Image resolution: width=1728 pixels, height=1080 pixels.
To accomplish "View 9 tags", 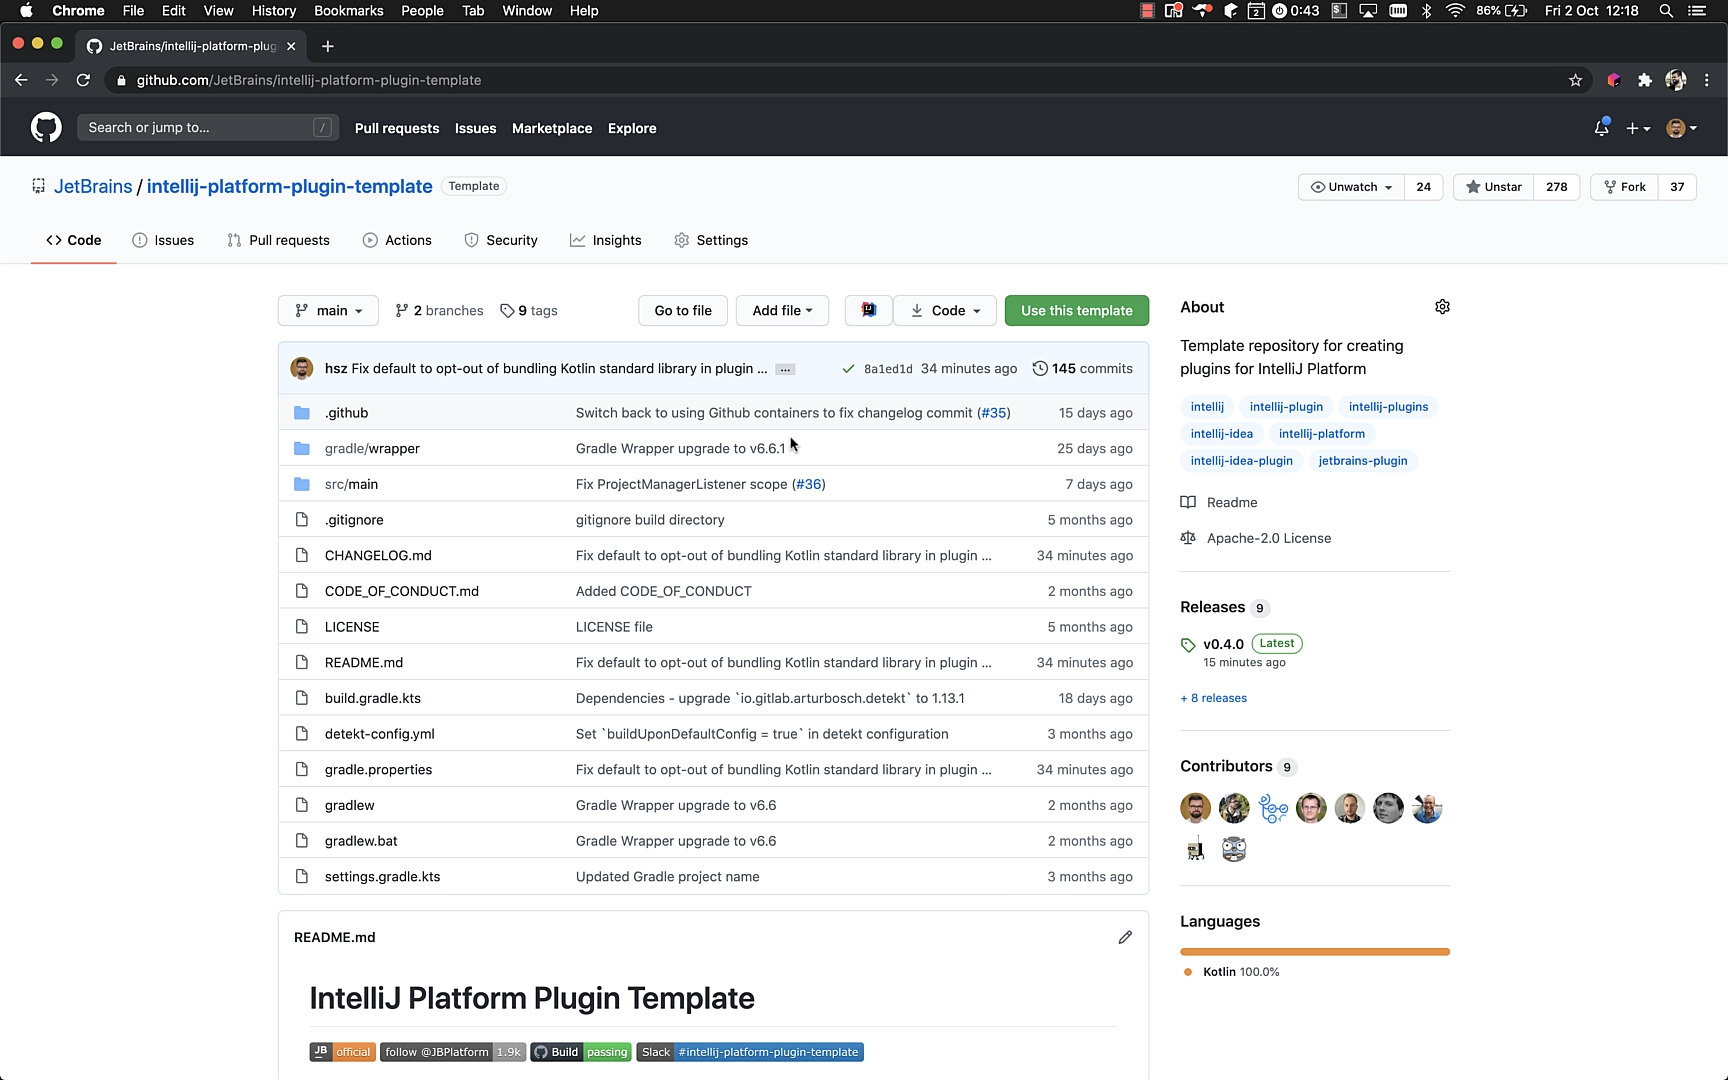I will 529,311.
